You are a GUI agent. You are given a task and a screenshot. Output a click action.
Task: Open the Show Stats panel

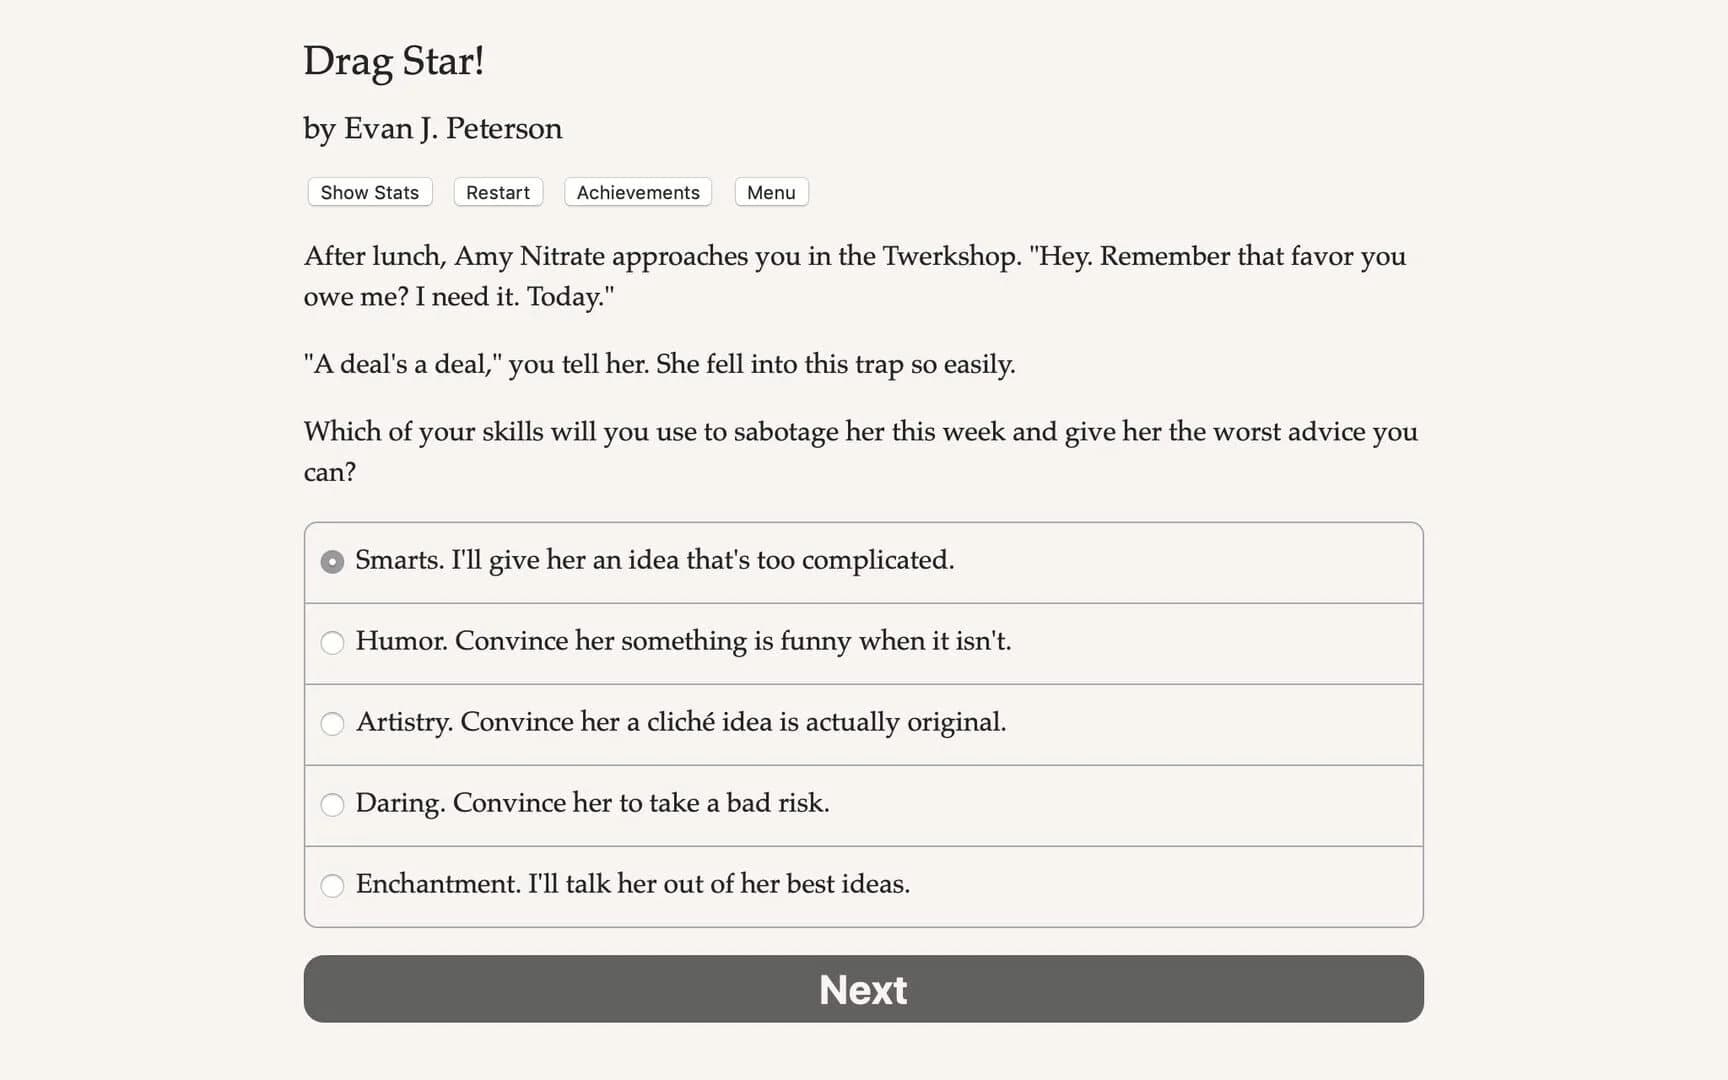click(368, 192)
